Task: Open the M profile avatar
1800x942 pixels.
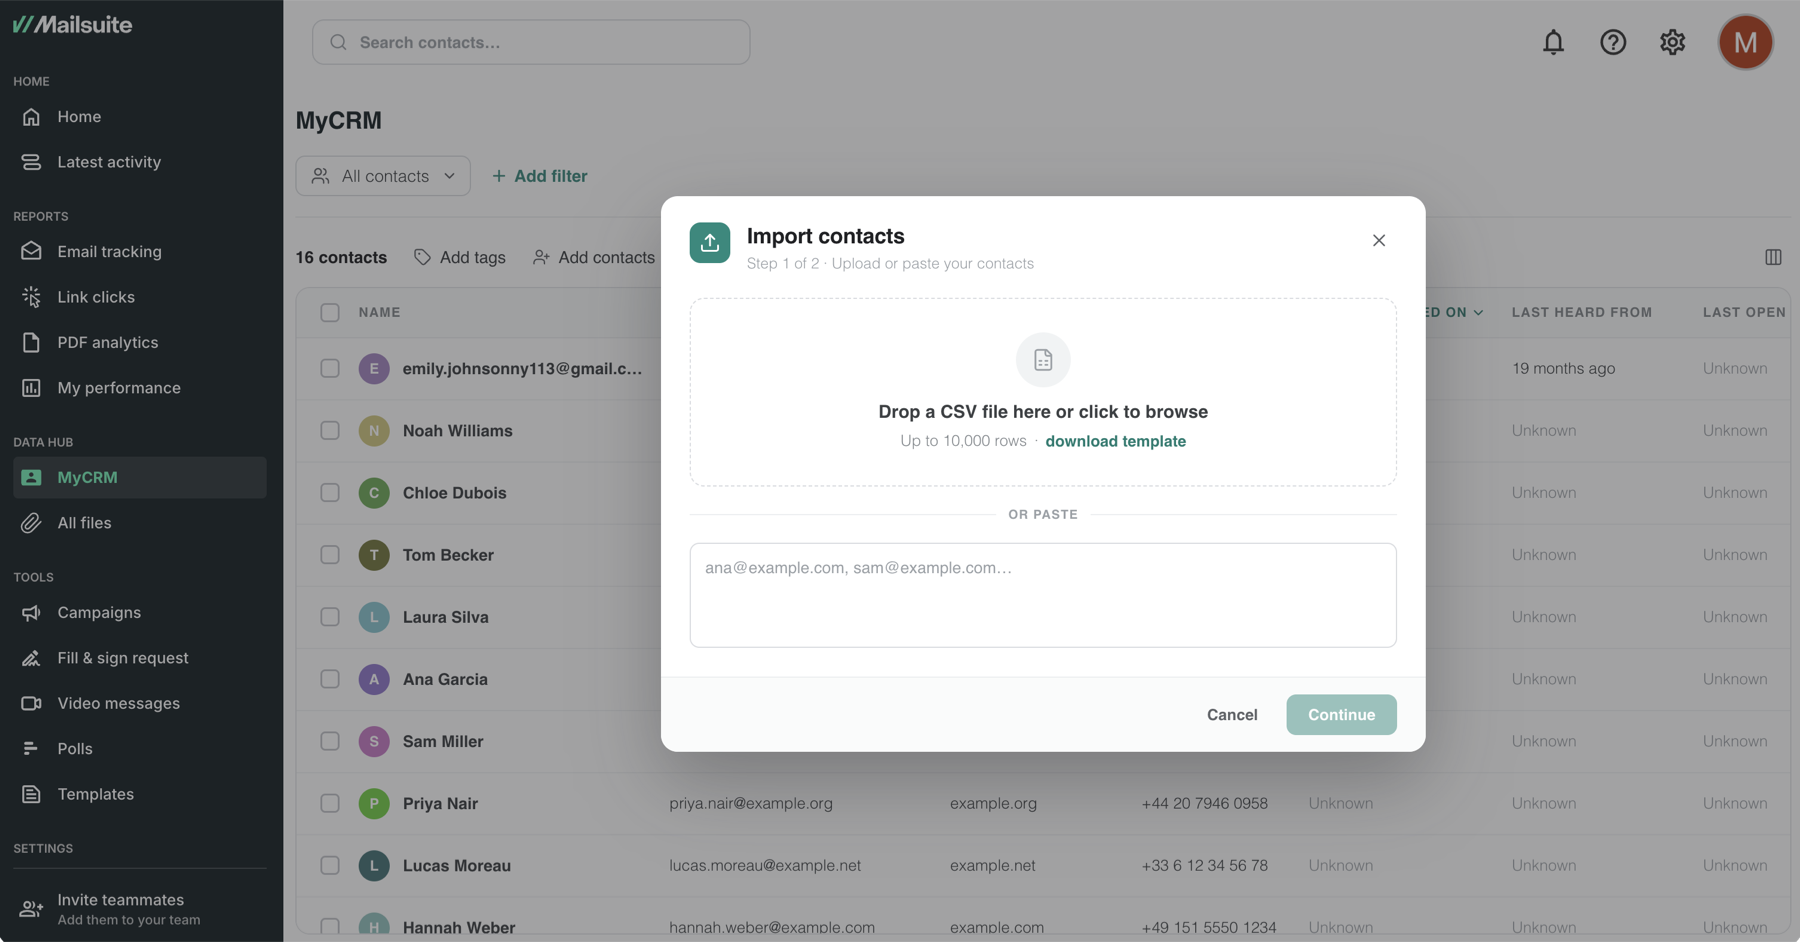Action: [x=1745, y=42]
